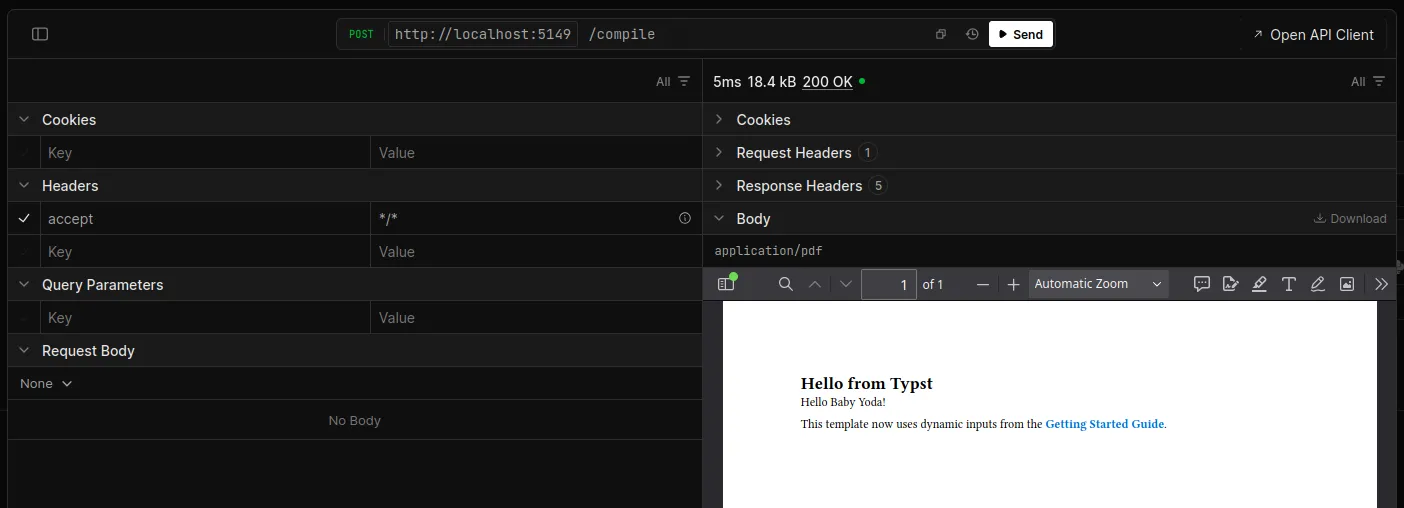
Task: Go to next PDF page
Action: pos(846,284)
